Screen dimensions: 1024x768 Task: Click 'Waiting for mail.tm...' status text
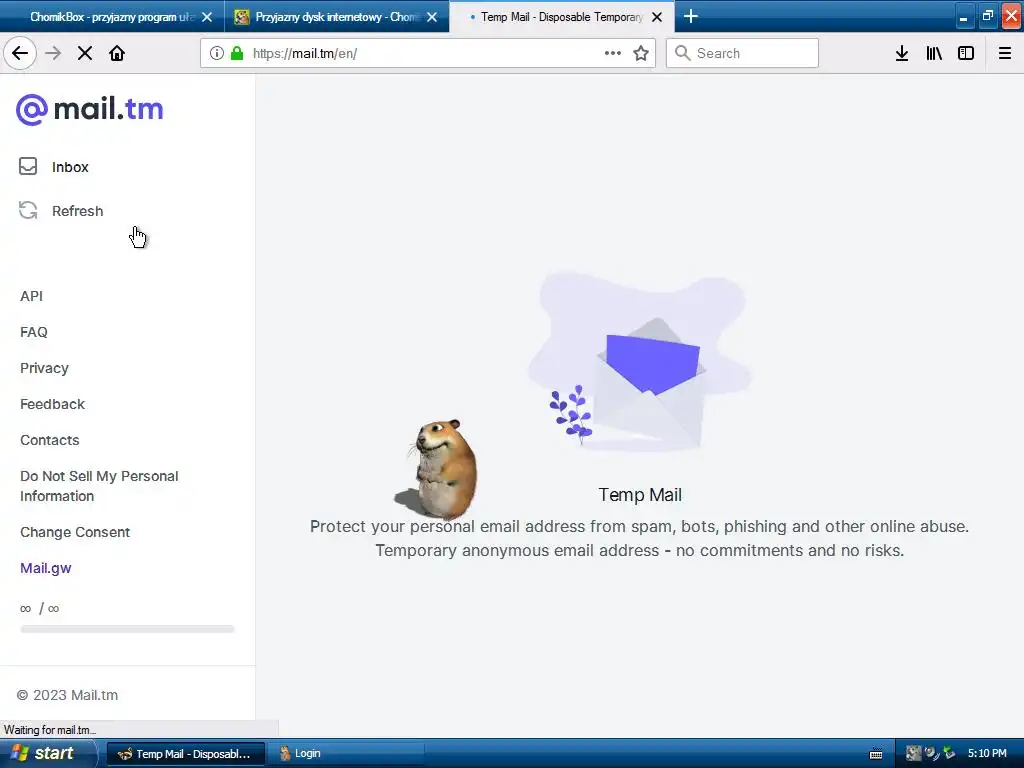tap(50, 729)
